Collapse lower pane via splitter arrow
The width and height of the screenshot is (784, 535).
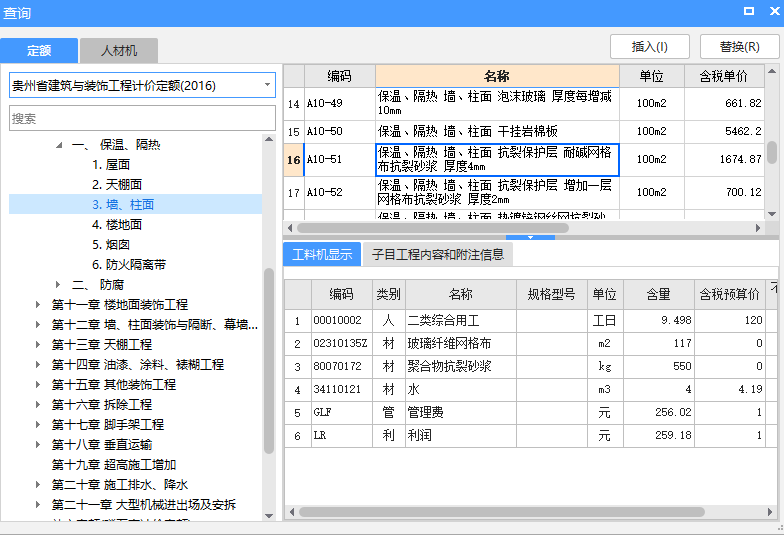coord(530,238)
